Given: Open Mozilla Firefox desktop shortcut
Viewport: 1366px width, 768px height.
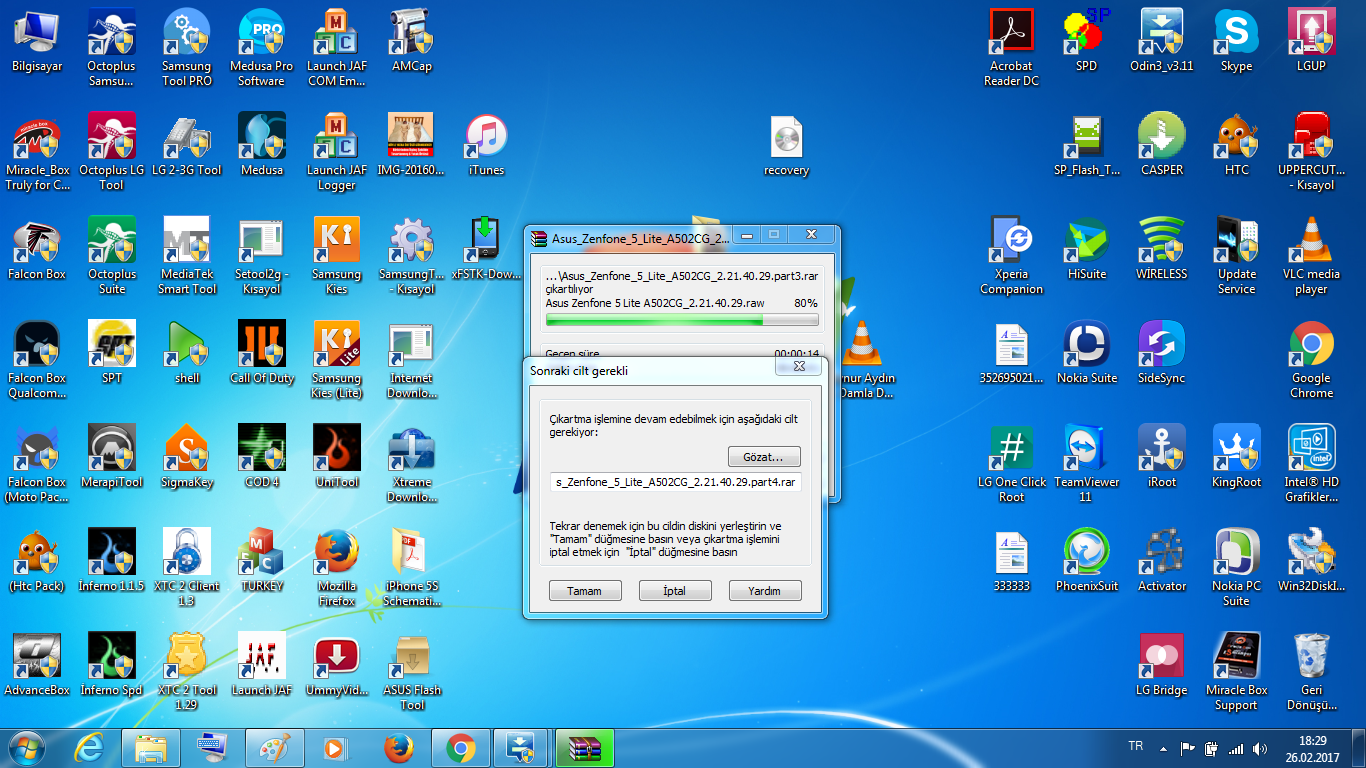Looking at the screenshot, I should pos(337,569).
